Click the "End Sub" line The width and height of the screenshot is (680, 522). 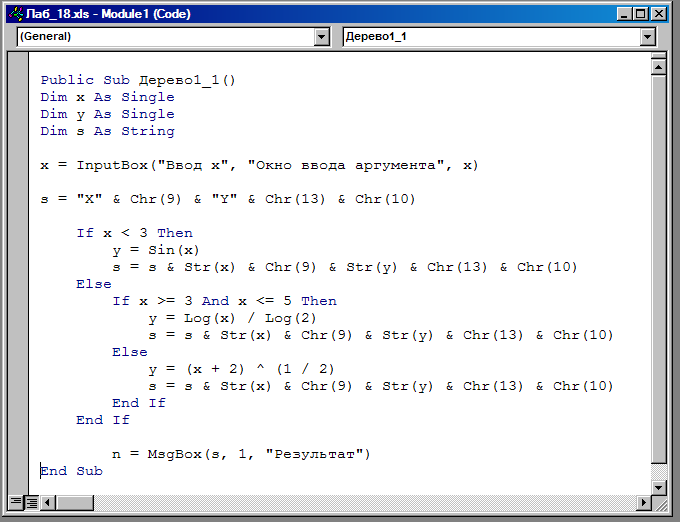(x=72, y=471)
